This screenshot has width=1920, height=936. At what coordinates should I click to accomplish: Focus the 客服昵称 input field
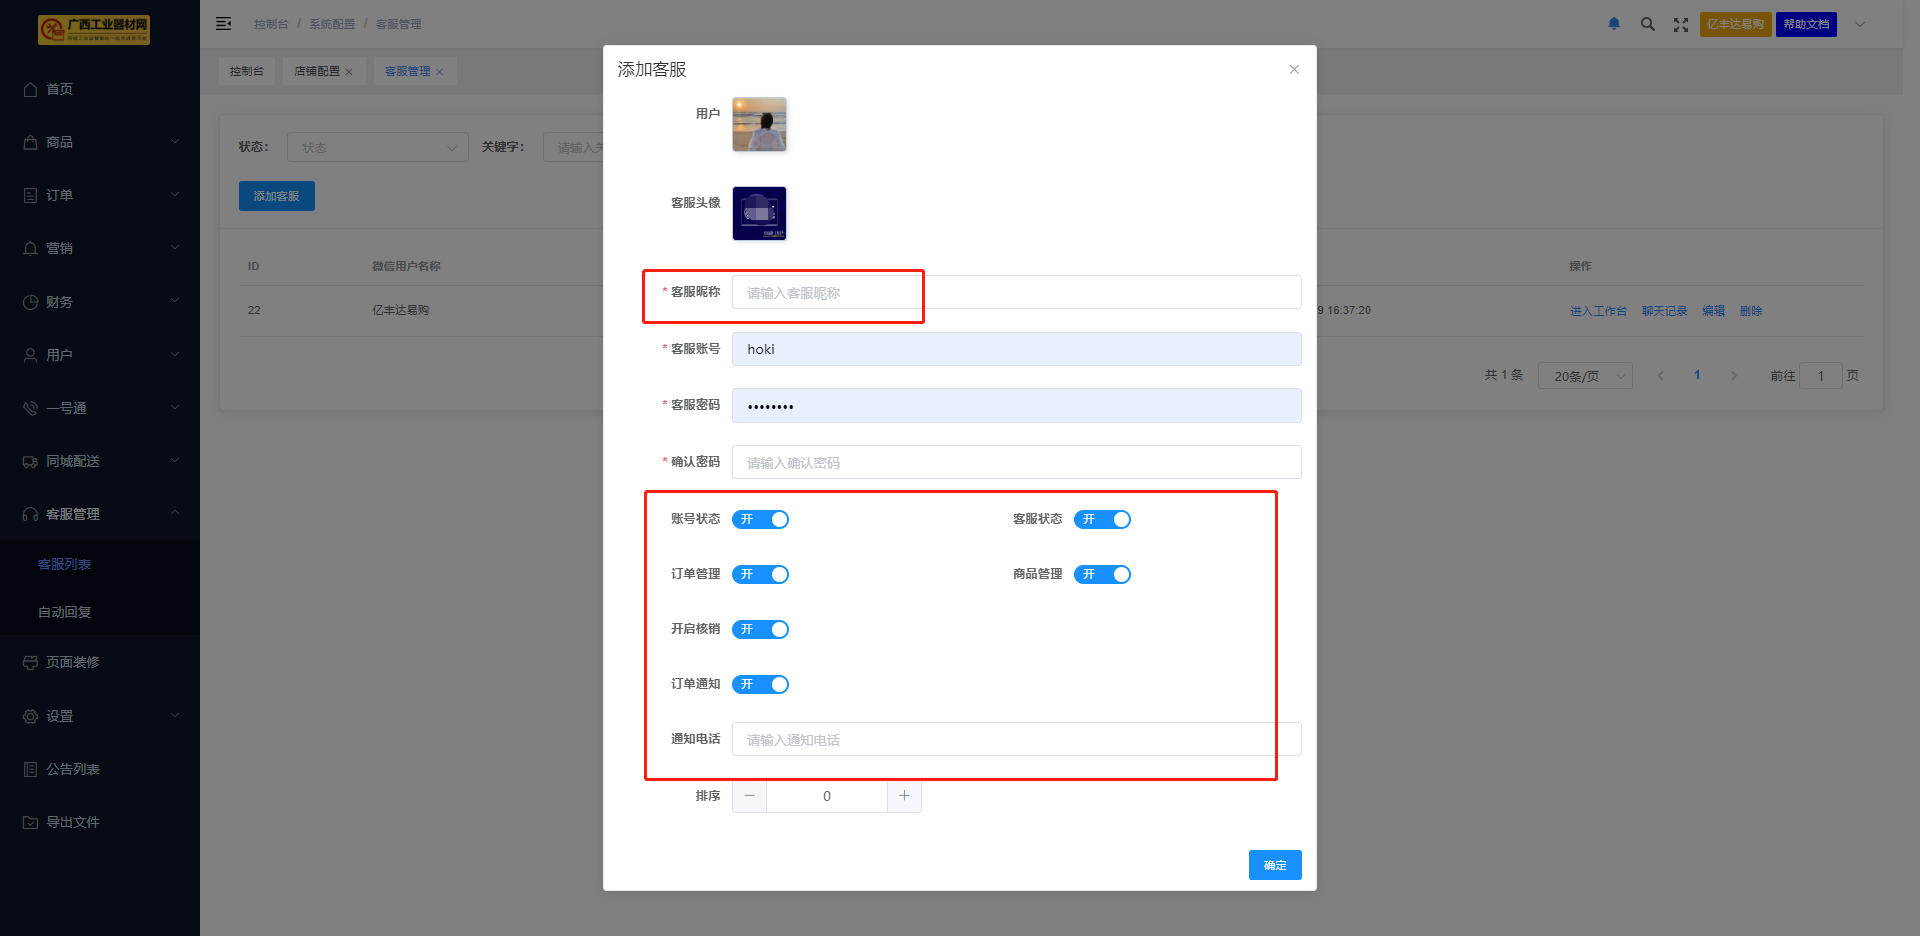tap(1016, 293)
